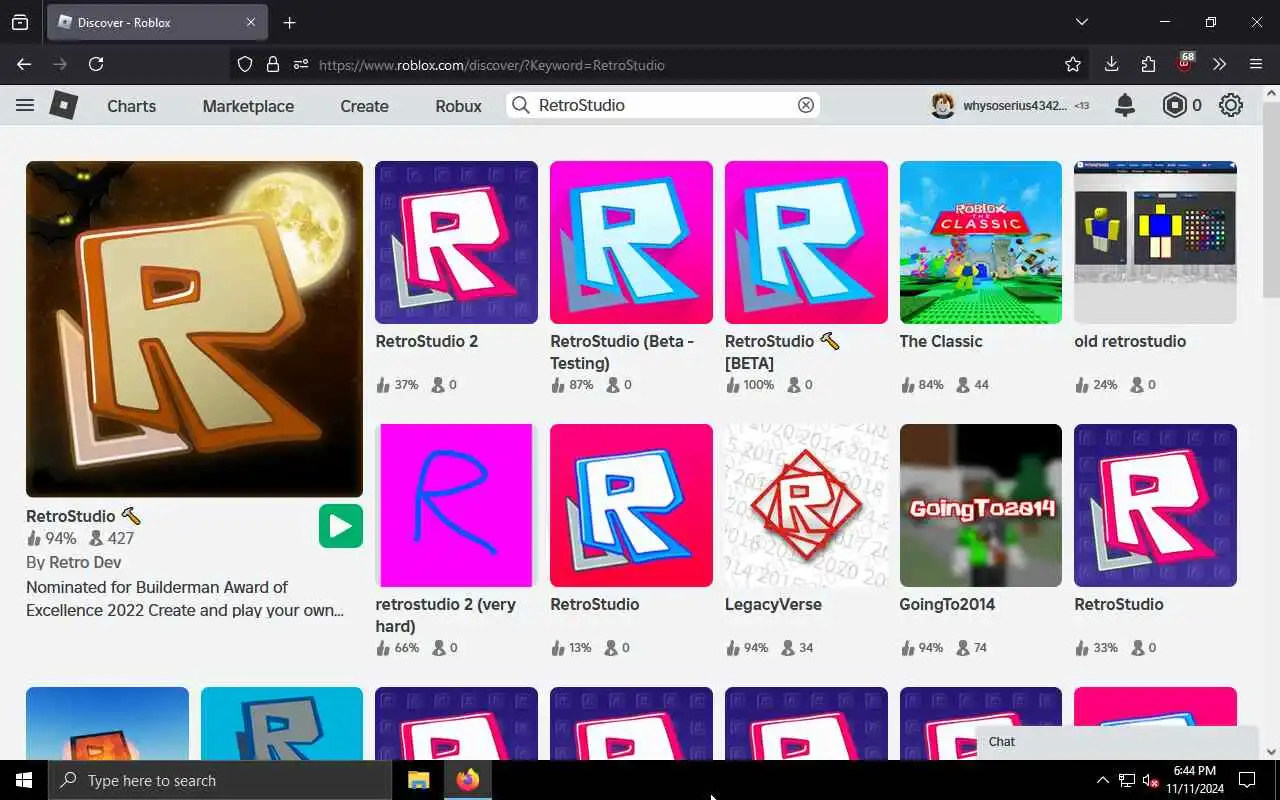The image size is (1280, 800).
Task: Open the Robux menu item
Action: [x=458, y=106]
